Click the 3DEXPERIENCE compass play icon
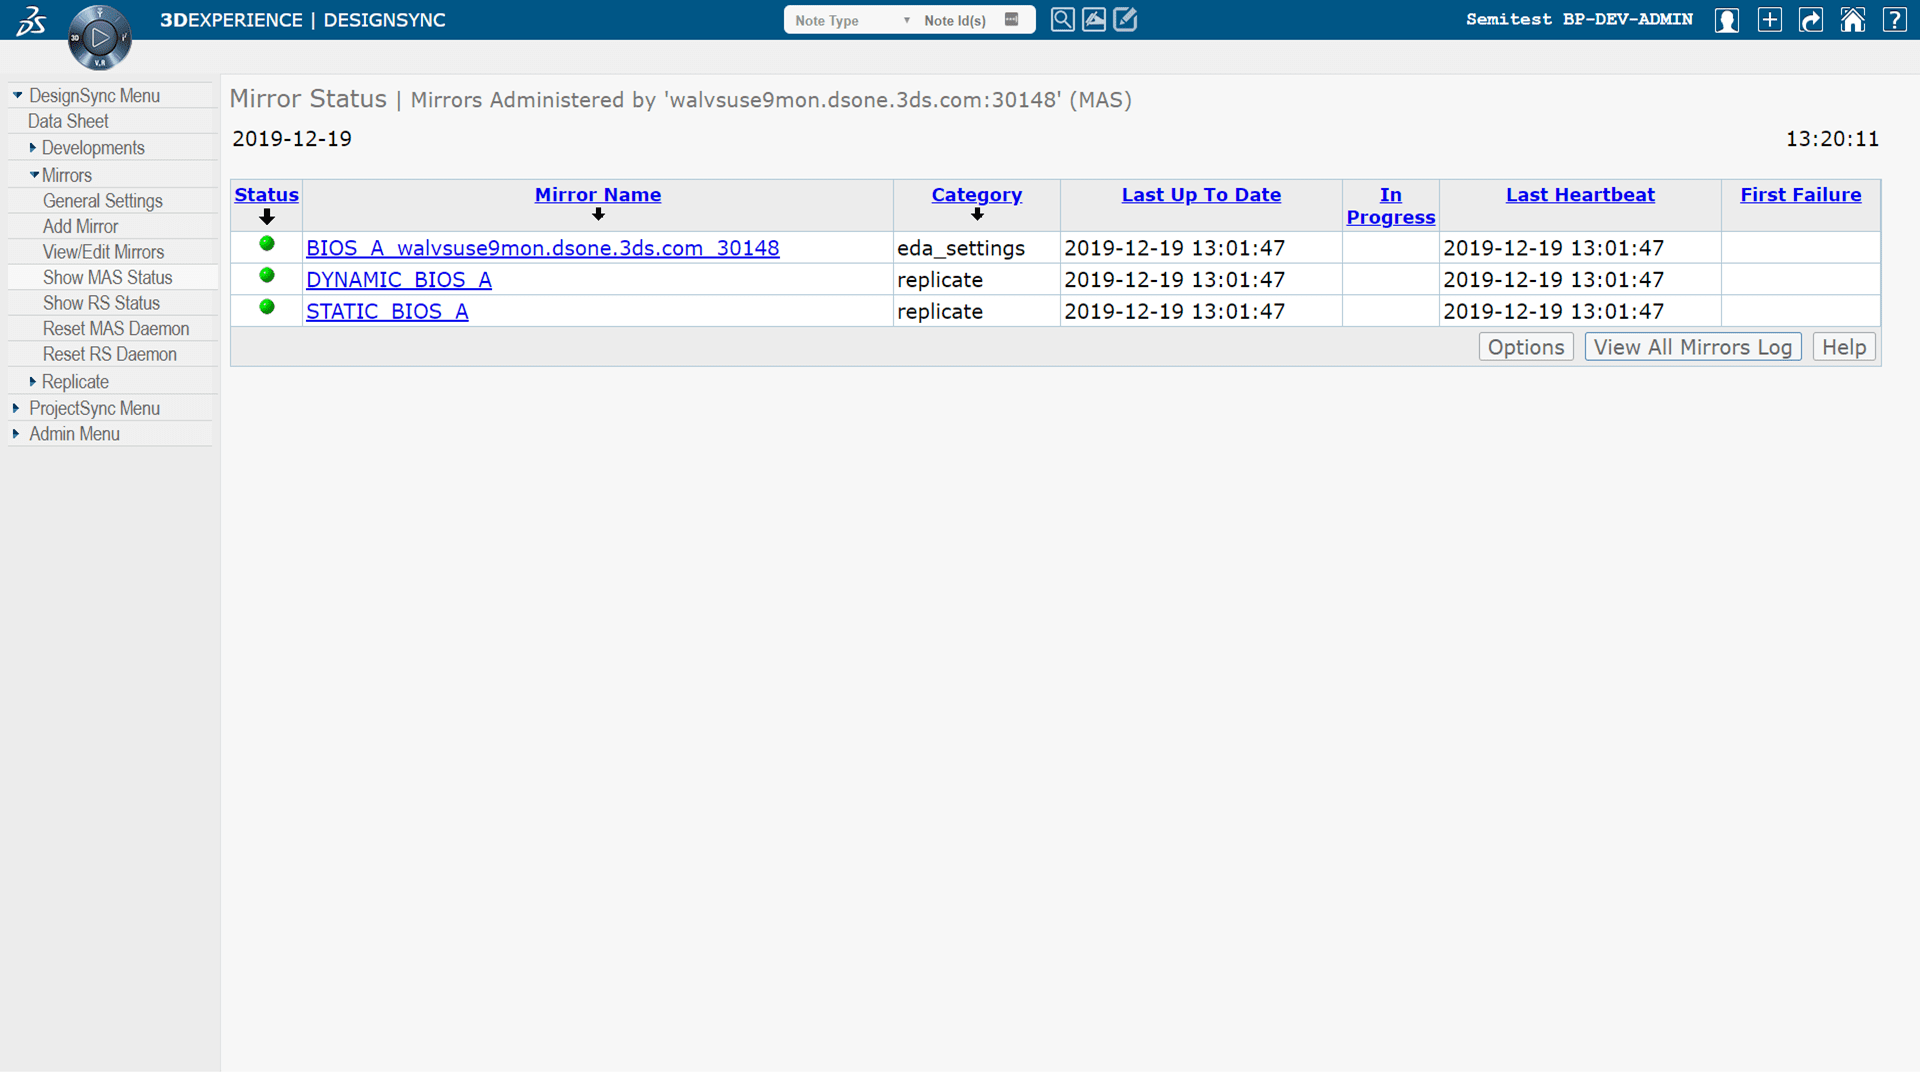This screenshot has width=1920, height=1080. tap(99, 38)
